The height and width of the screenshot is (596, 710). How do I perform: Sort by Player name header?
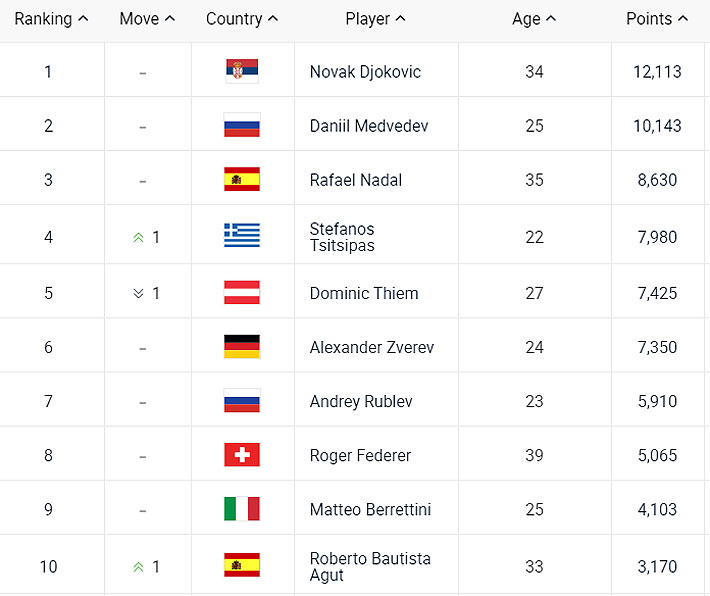click(x=375, y=19)
